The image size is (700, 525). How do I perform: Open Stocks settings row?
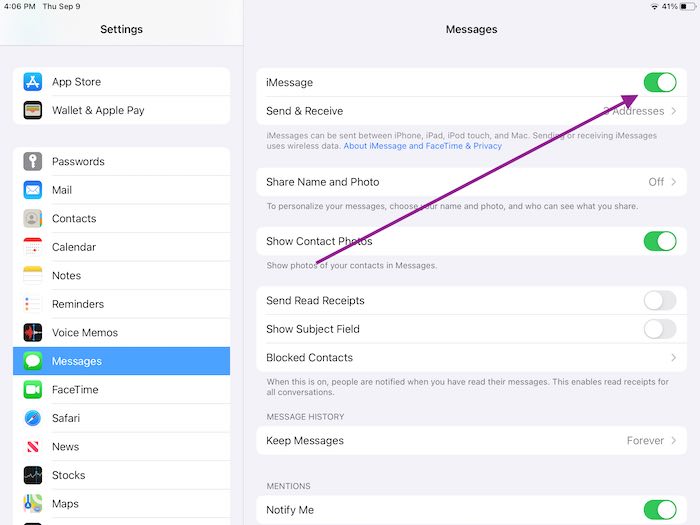[121, 475]
